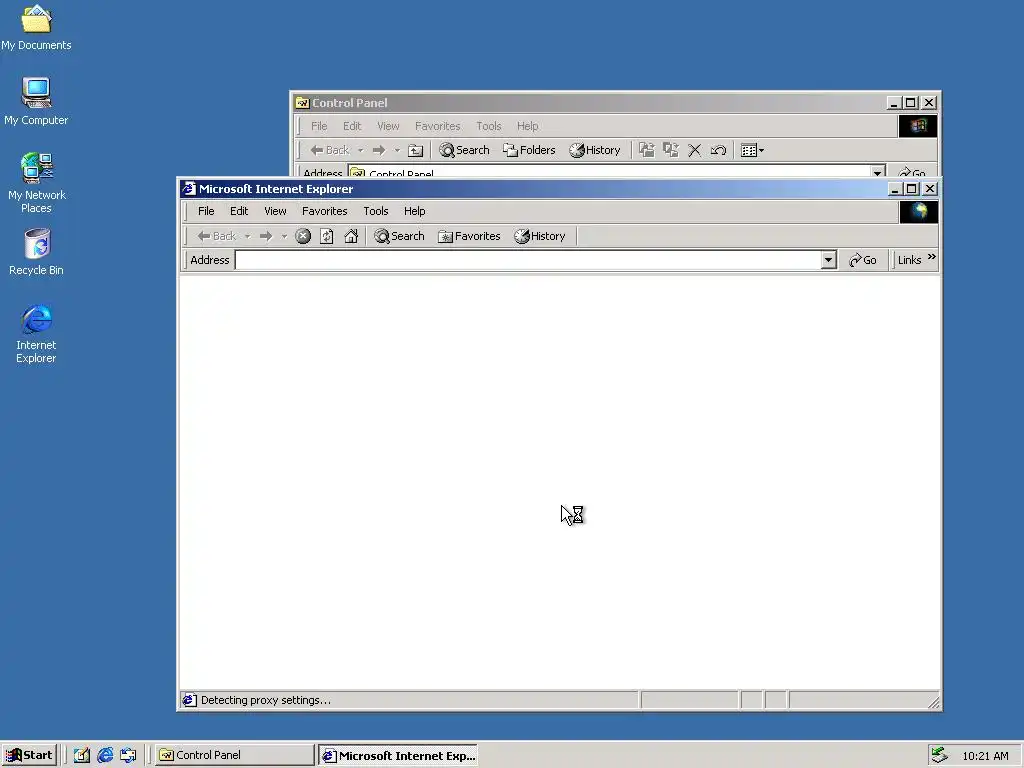
Task: Open Address bar dropdown in Internet Explorer
Action: [828, 260]
